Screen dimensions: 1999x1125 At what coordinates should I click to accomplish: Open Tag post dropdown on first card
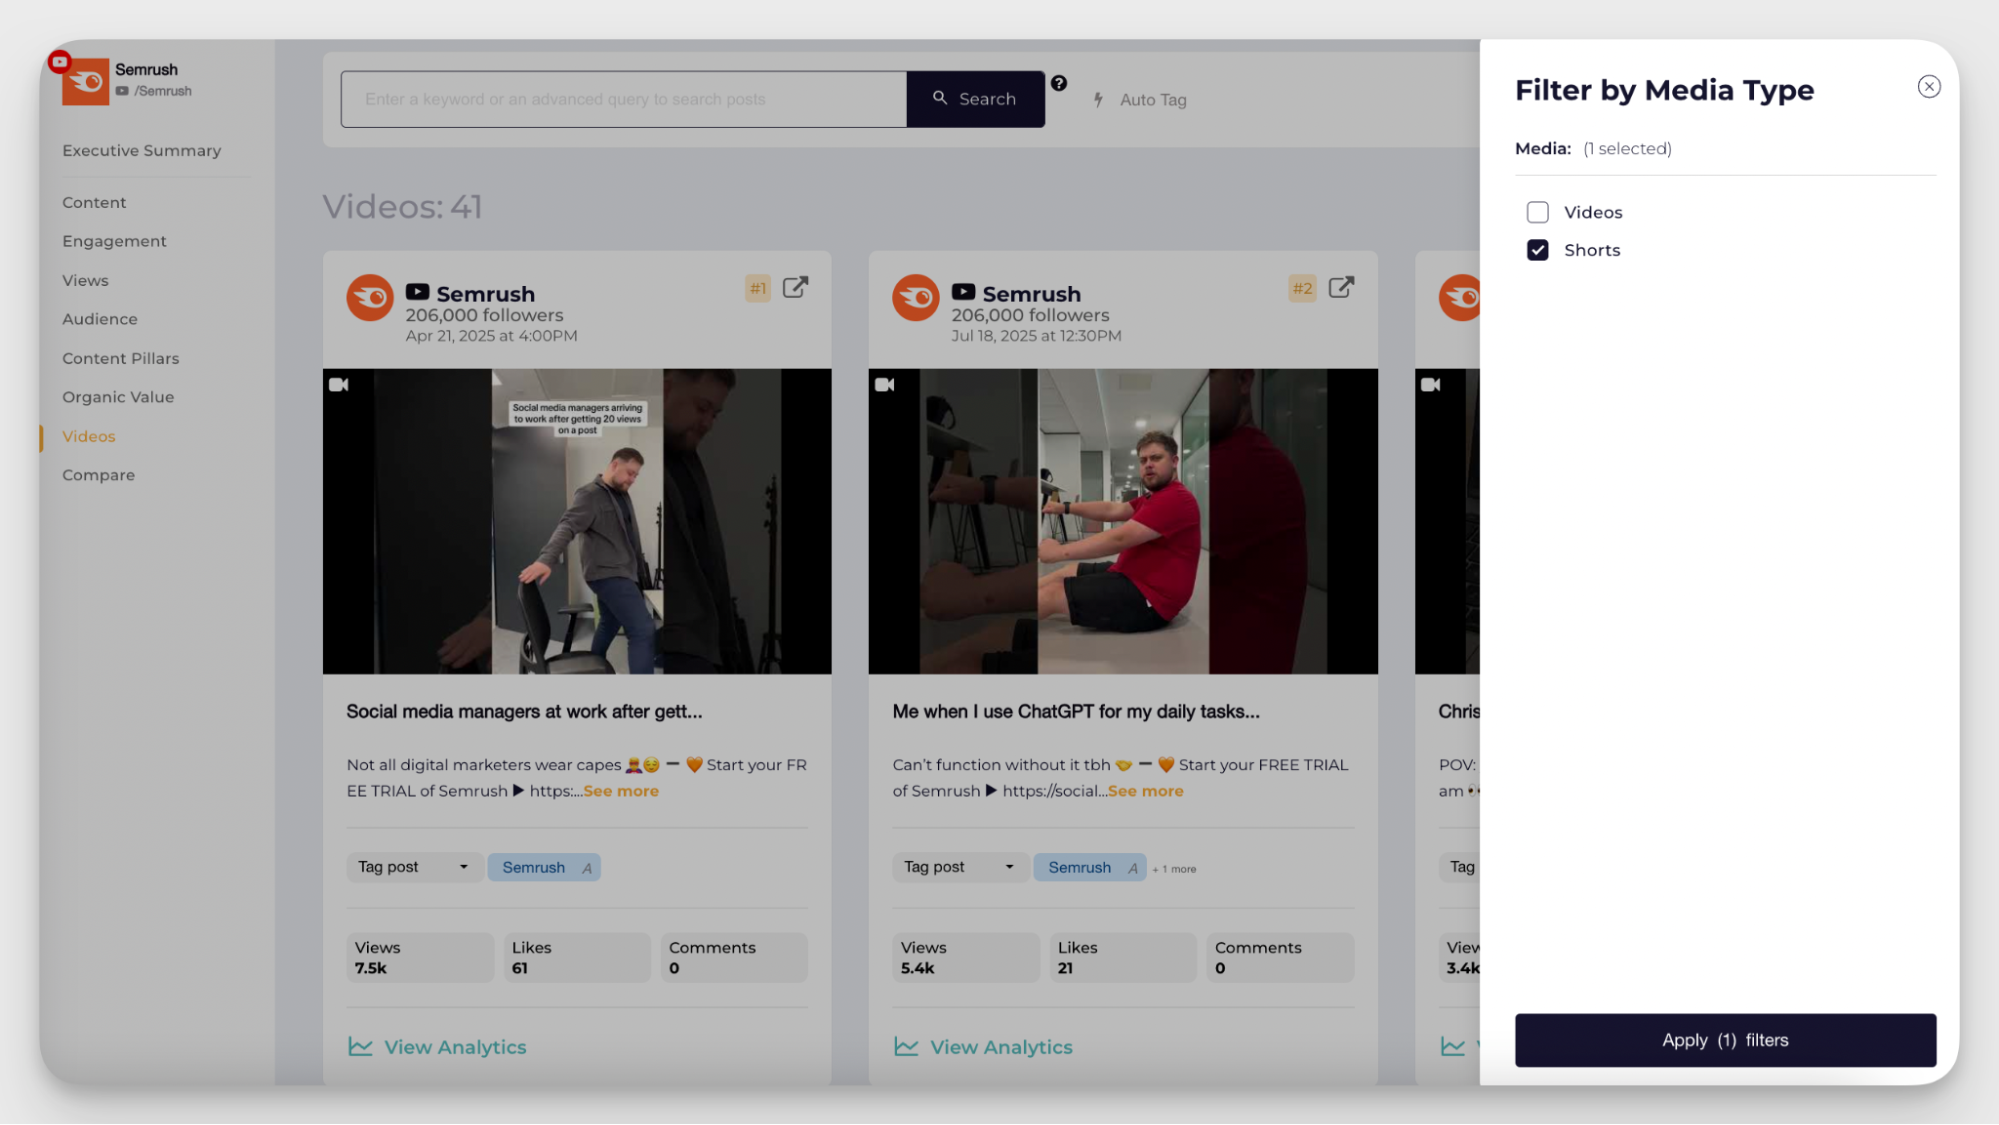pyautogui.click(x=413, y=867)
